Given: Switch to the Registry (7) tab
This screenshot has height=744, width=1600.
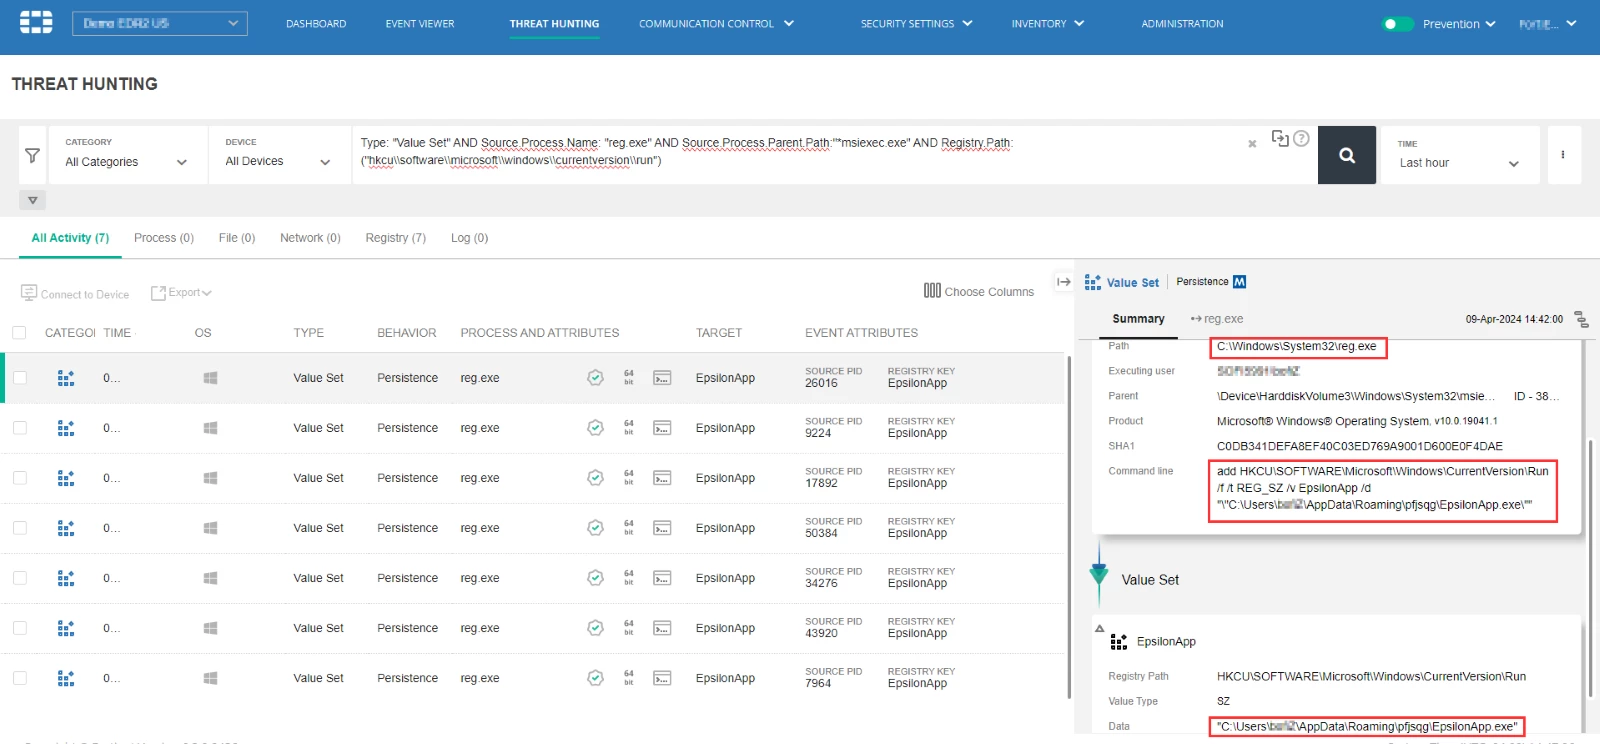Looking at the screenshot, I should (395, 238).
